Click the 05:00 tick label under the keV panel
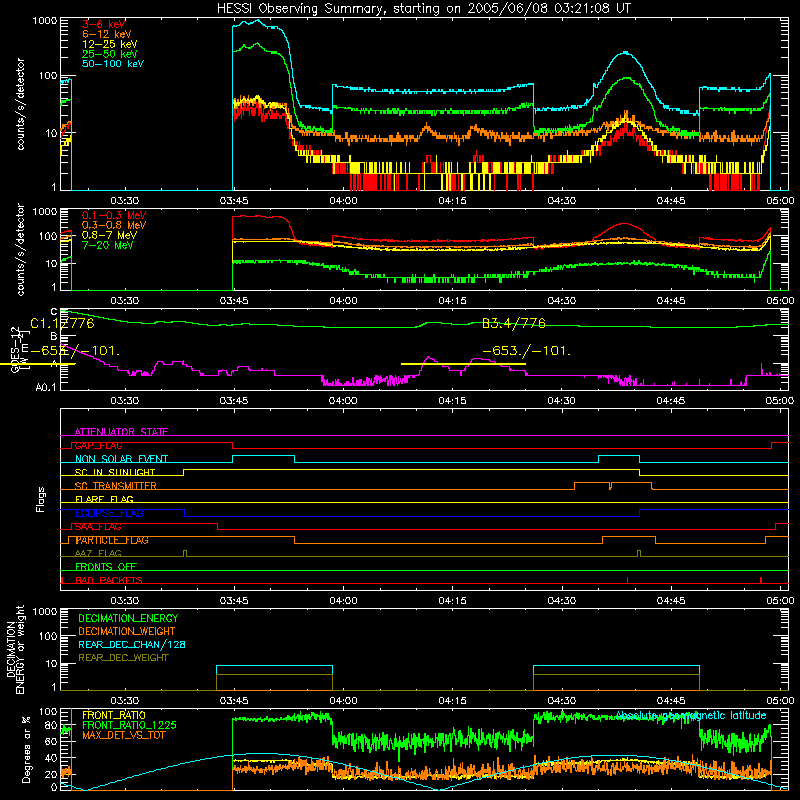 coord(780,201)
